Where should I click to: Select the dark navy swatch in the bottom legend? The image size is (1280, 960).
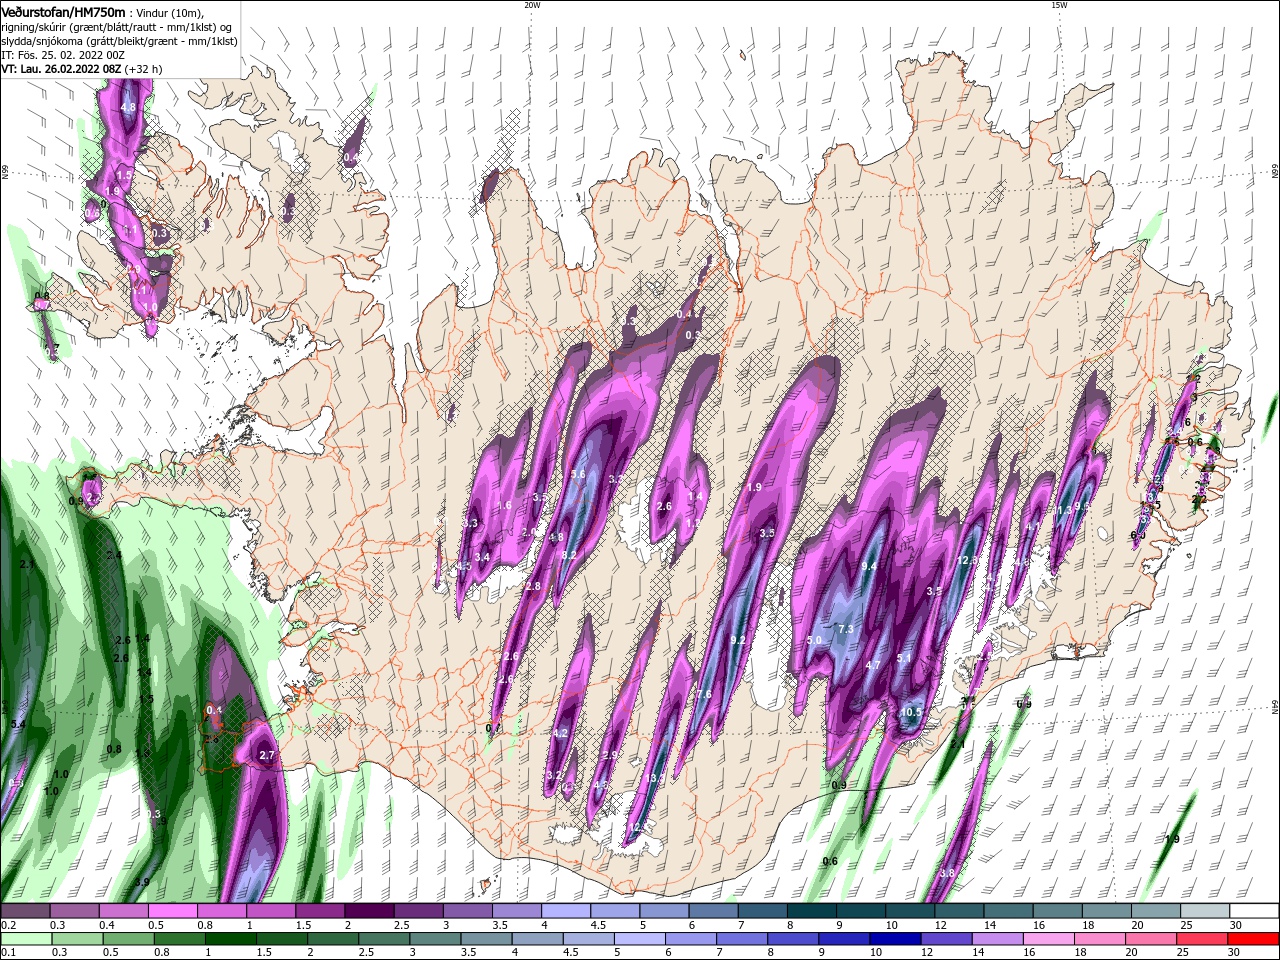894,939
